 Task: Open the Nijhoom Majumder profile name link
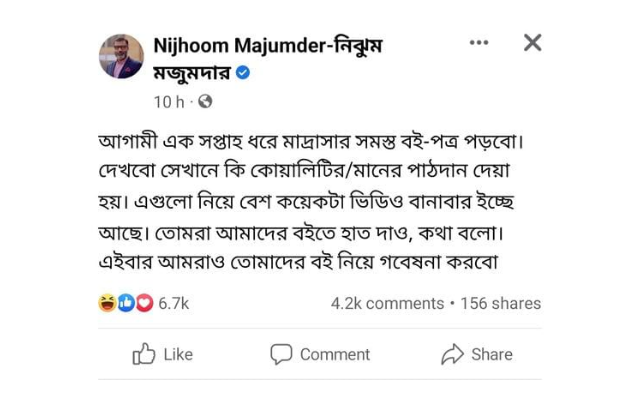click(268, 59)
